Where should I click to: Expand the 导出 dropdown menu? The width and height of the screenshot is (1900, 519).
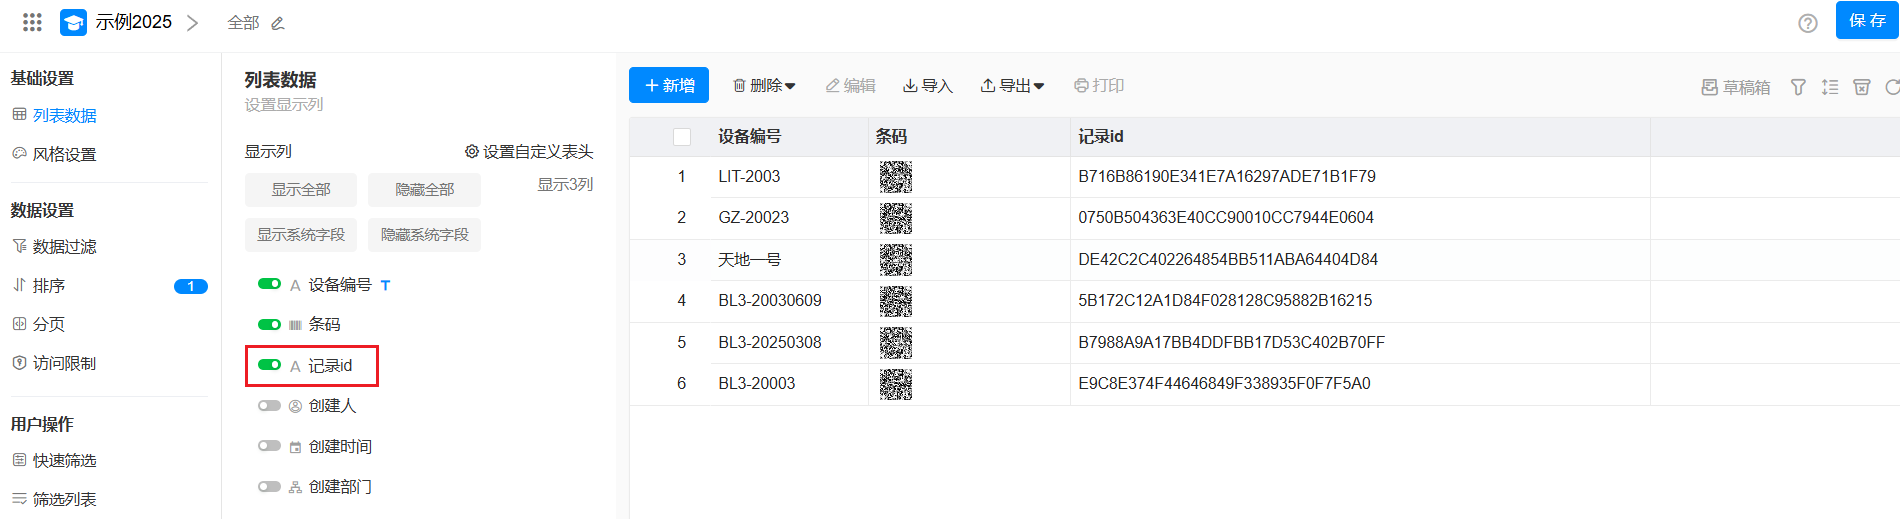(1012, 86)
